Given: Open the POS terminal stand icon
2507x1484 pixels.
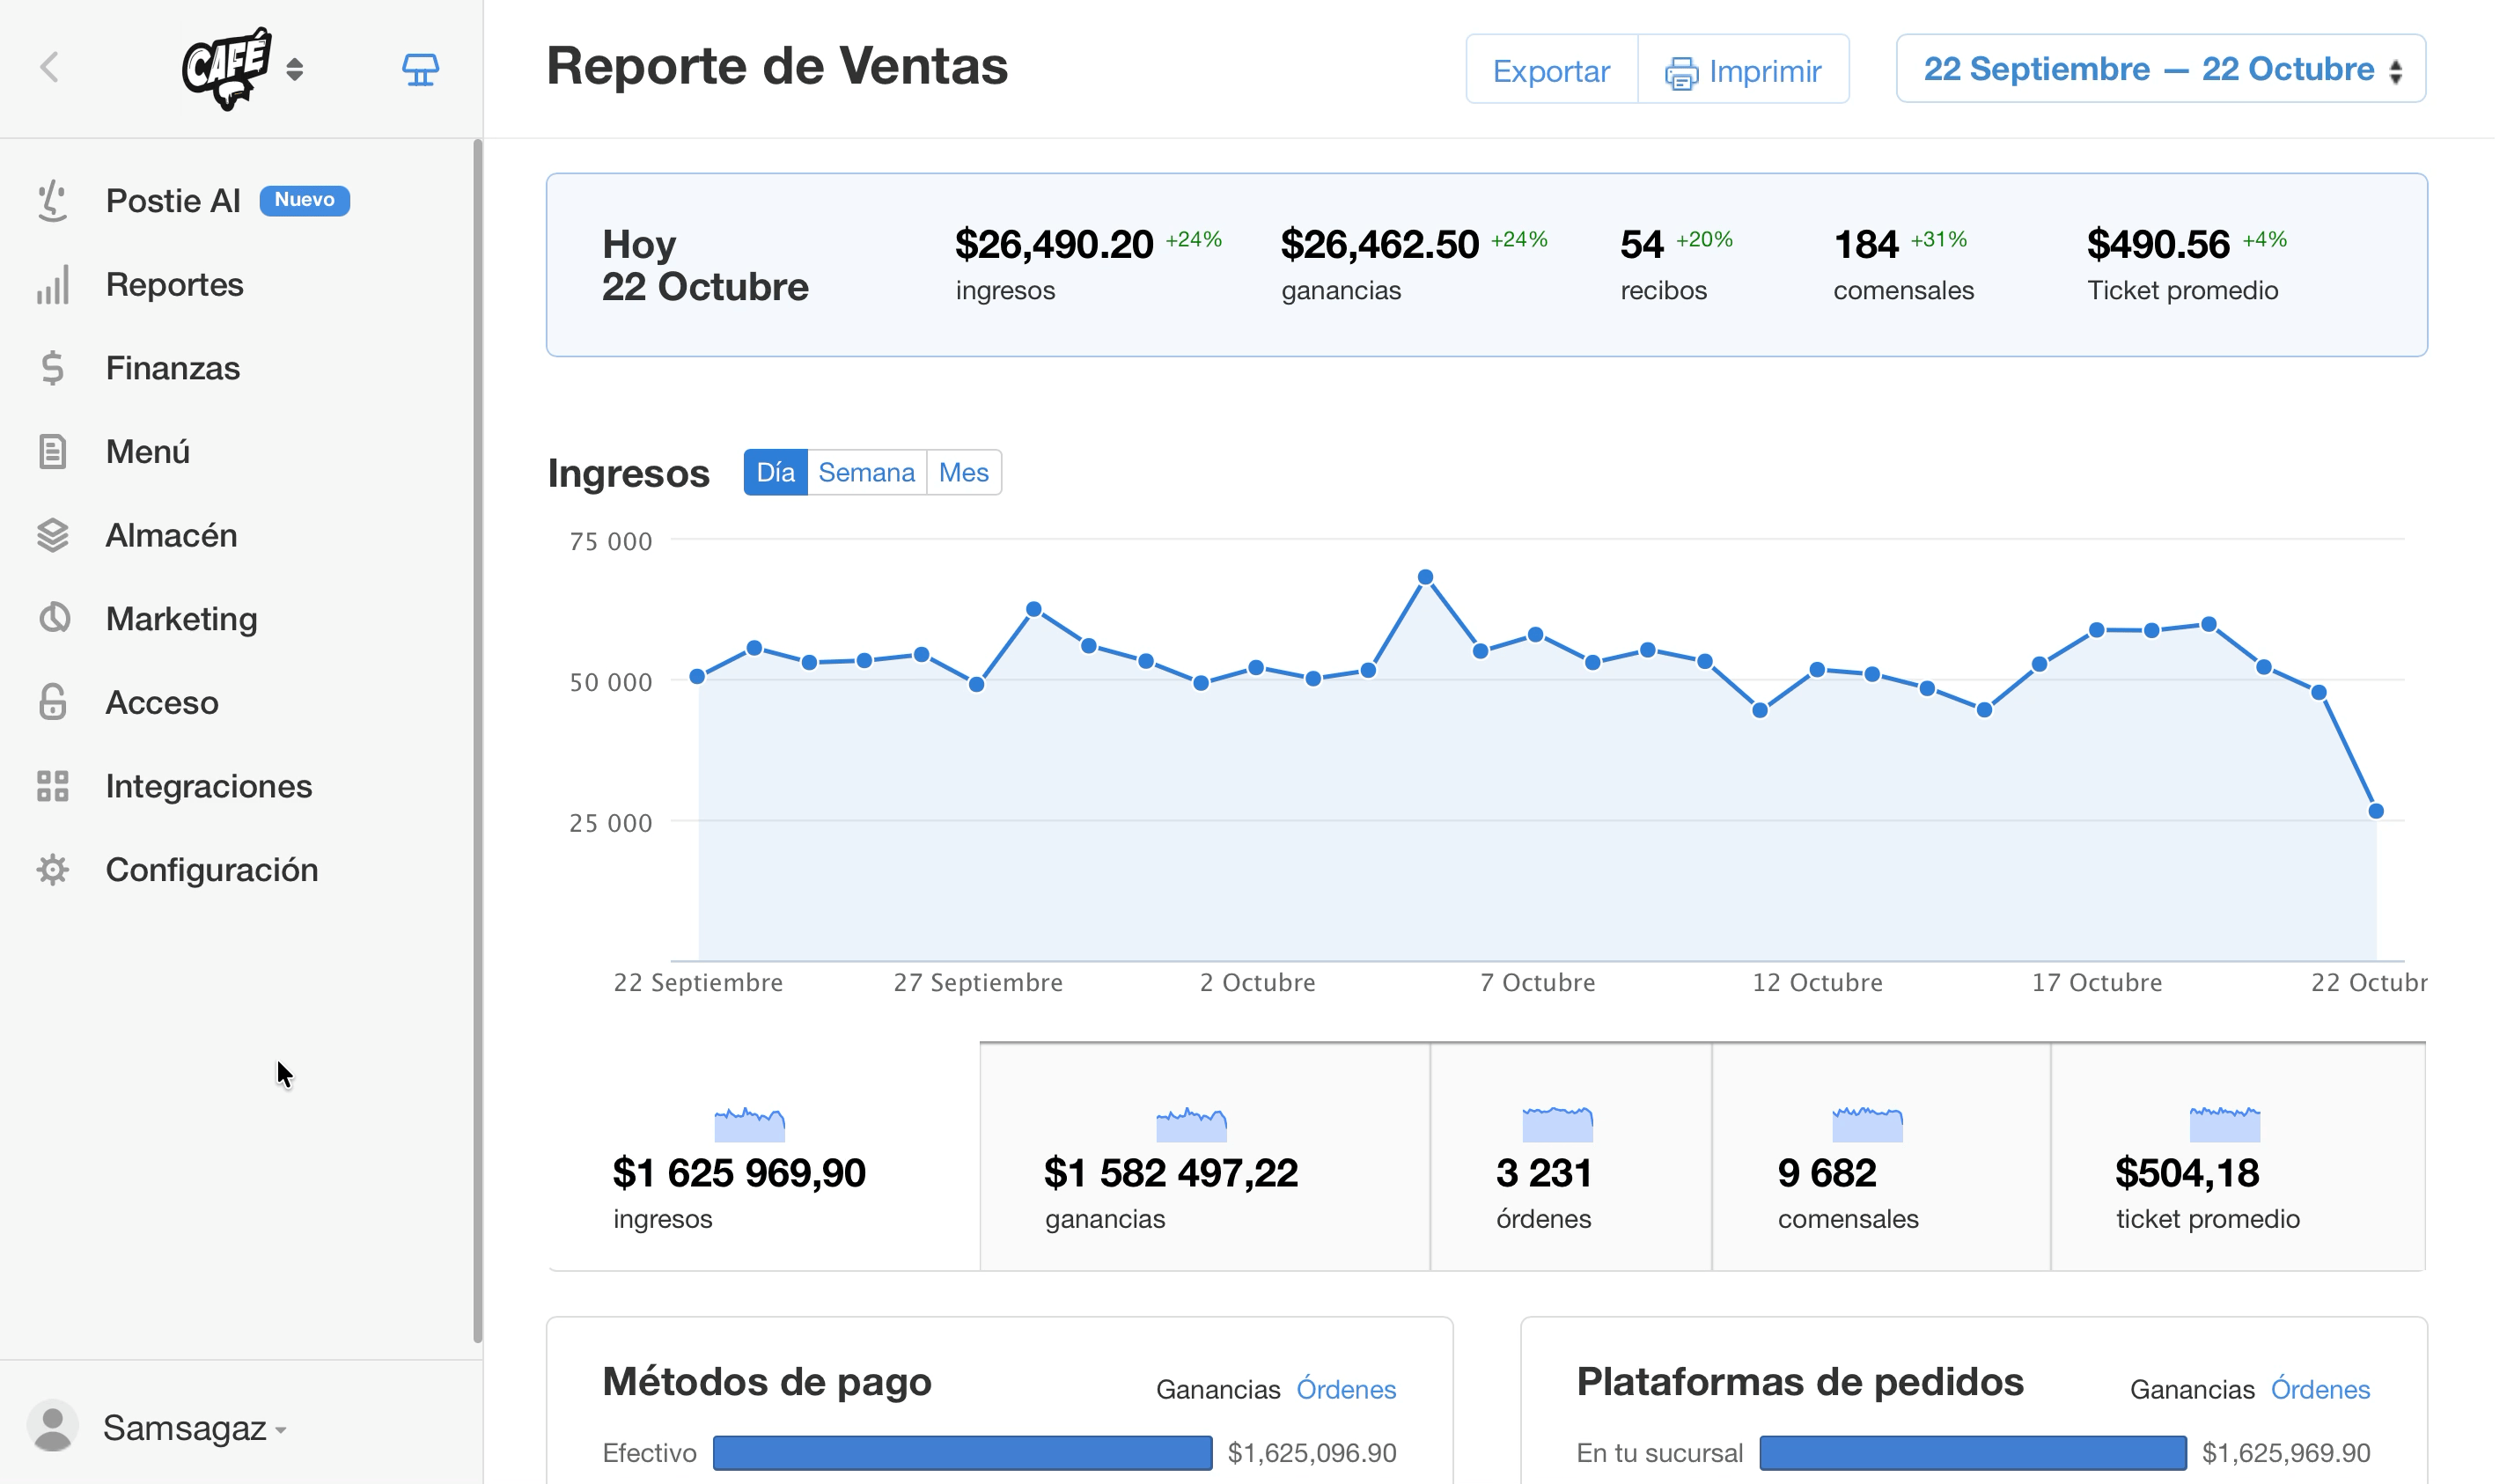Looking at the screenshot, I should pyautogui.click(x=421, y=69).
